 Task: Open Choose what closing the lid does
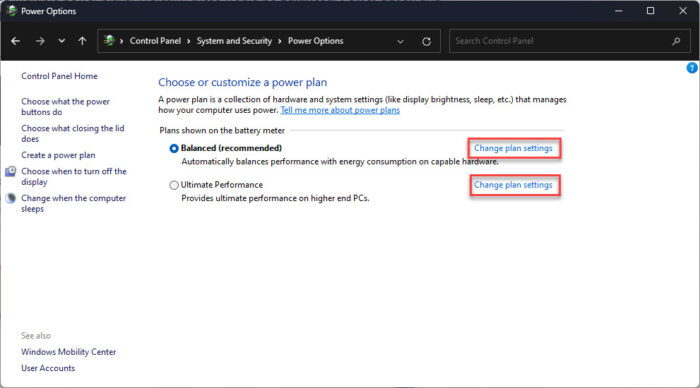73,134
